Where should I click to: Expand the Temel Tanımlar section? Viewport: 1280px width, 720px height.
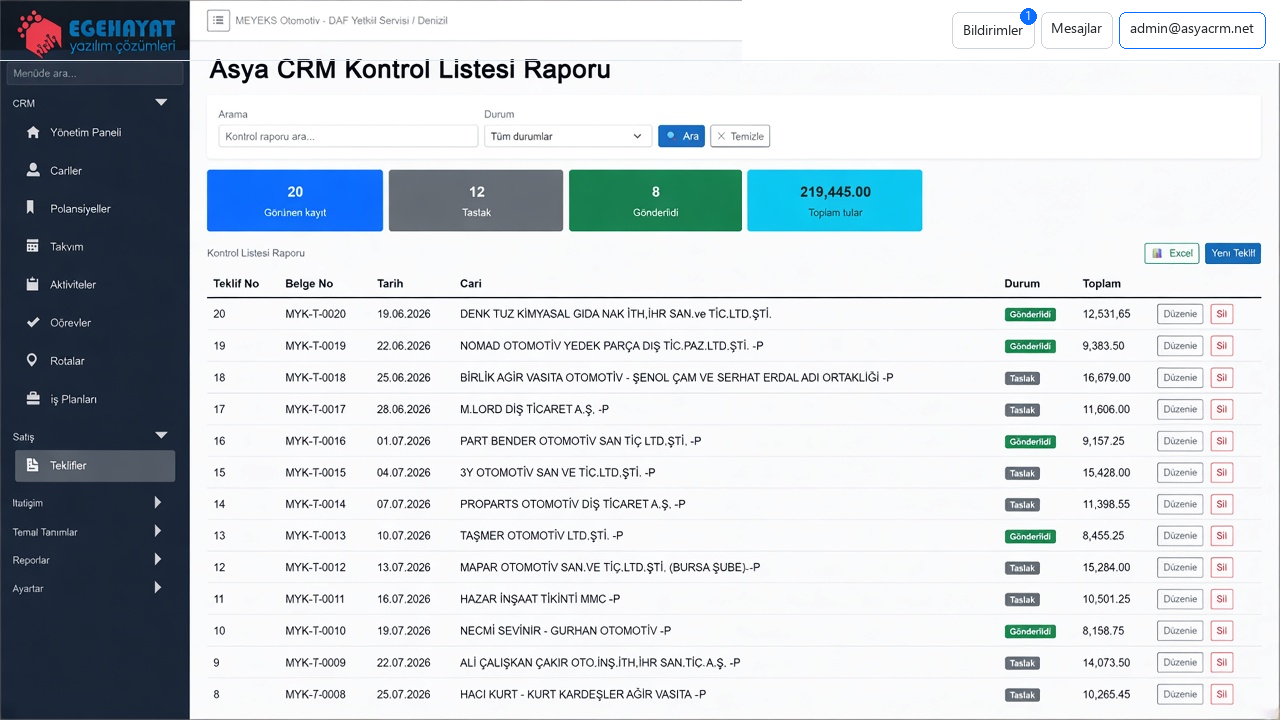(158, 531)
